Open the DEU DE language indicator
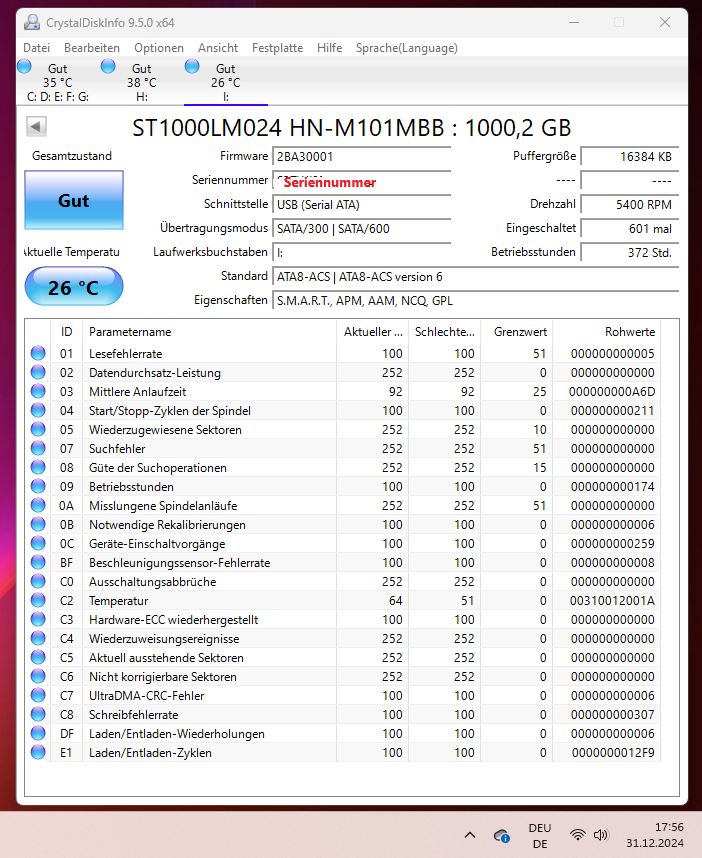Image resolution: width=702 pixels, height=858 pixels. tap(539, 836)
